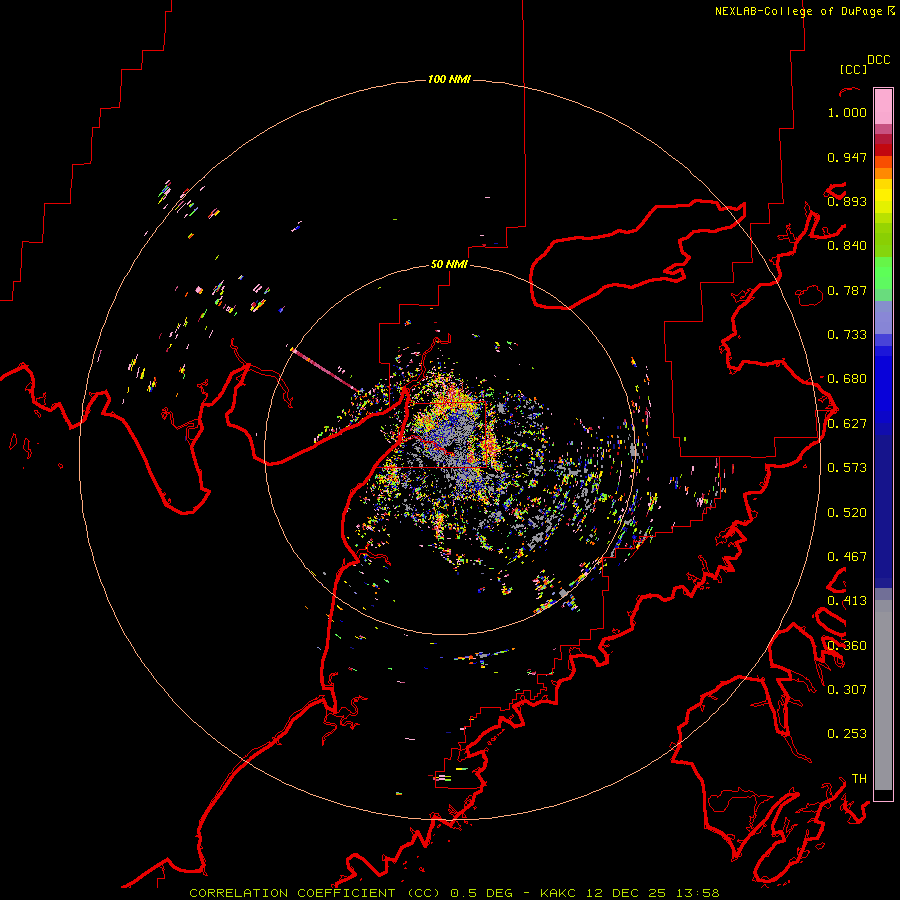Image resolution: width=900 pixels, height=900 pixels.
Task: Click the 0.893 legend value
Action: coord(847,201)
